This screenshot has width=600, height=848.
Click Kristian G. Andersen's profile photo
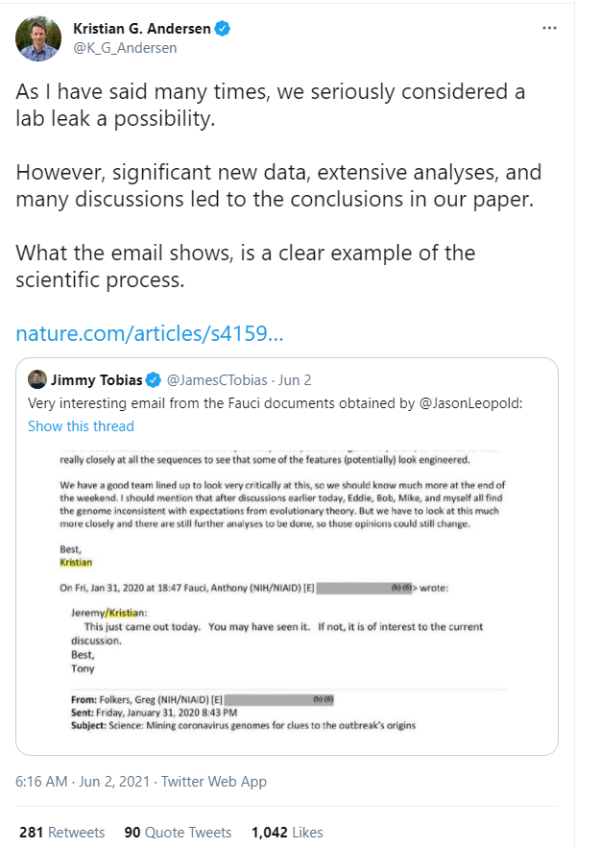click(x=37, y=38)
